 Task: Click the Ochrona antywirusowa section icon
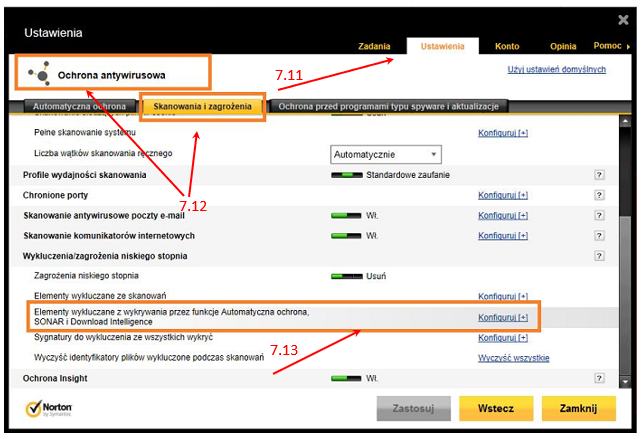tap(39, 74)
